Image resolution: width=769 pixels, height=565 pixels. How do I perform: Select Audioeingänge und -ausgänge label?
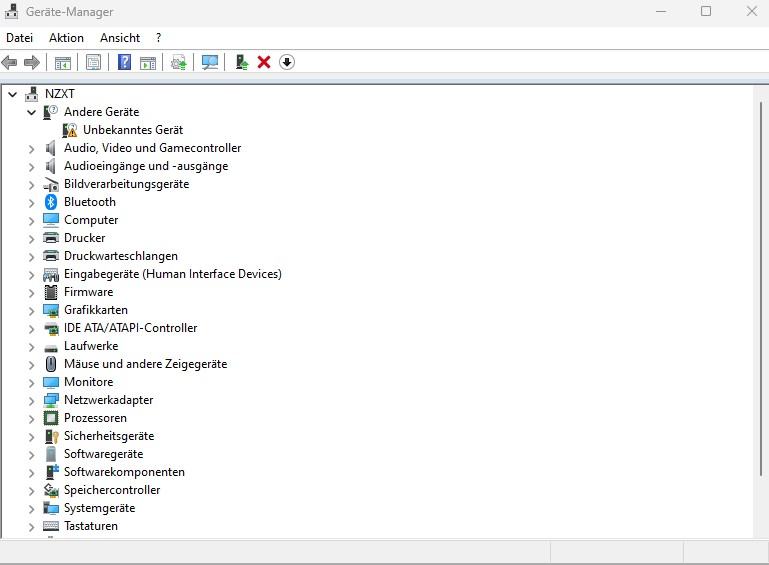click(x=146, y=166)
